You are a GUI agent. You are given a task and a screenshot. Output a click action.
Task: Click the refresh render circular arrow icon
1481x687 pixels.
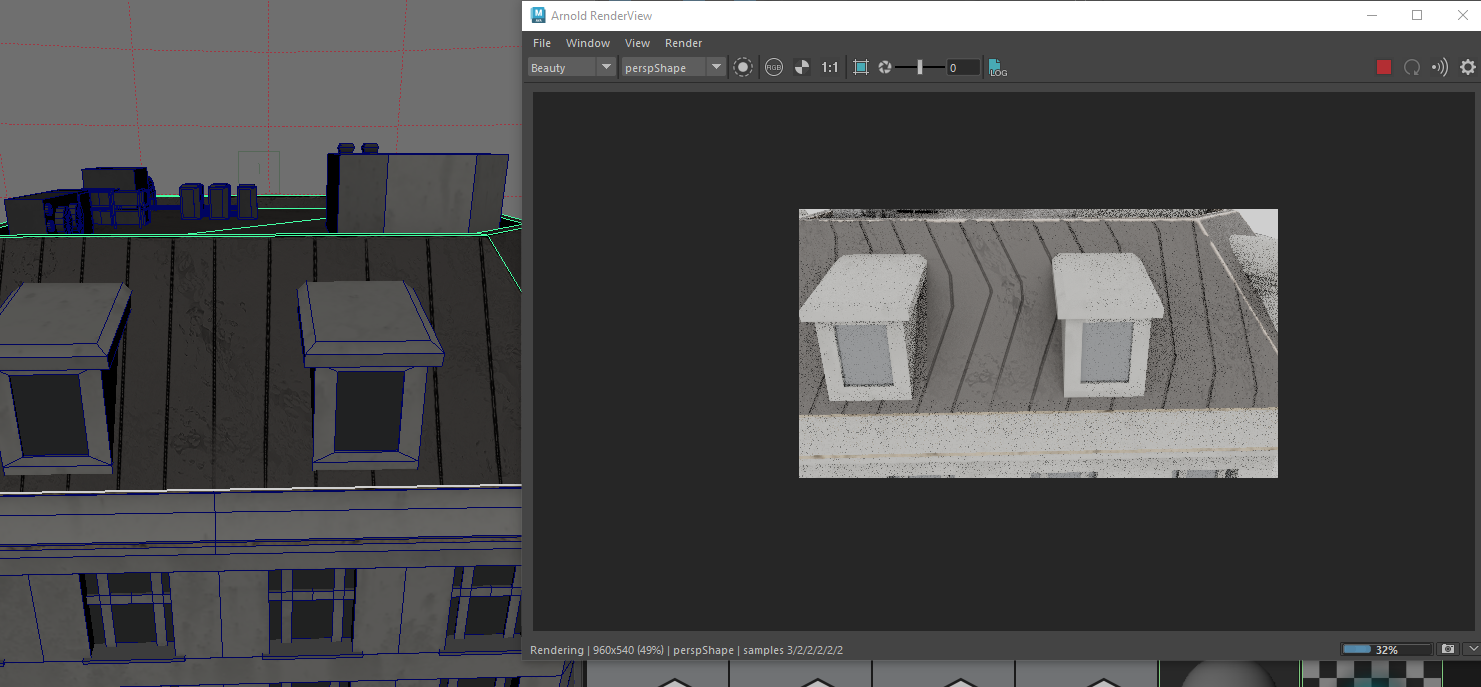point(1412,67)
